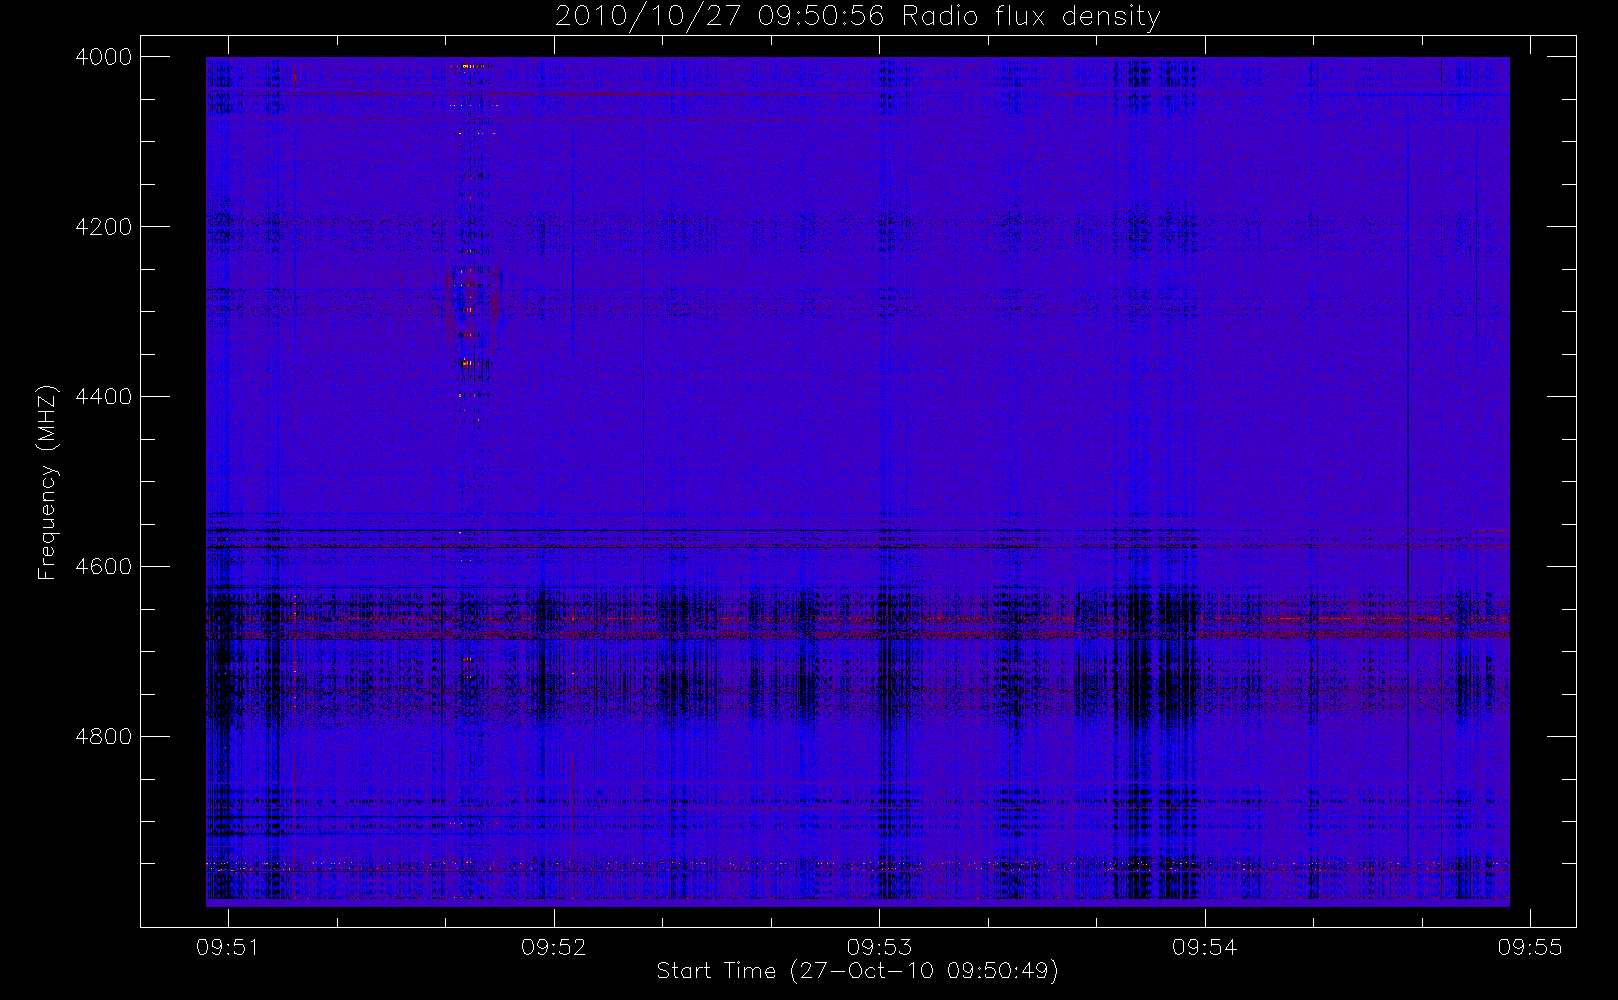1618x1000 pixels.
Task: Select the 4000 frequency tick label
Action: (104, 57)
